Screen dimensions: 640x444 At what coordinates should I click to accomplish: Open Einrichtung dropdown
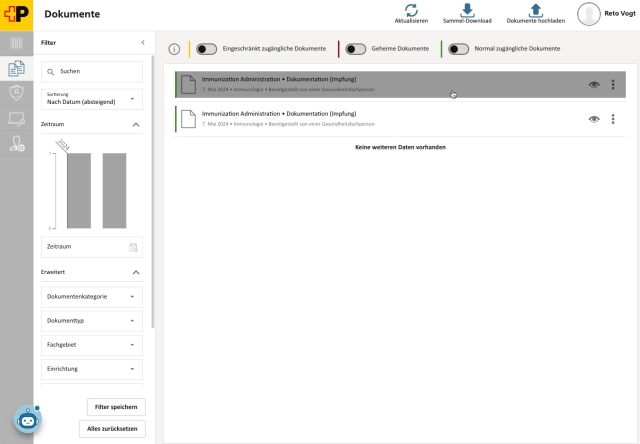point(92,369)
